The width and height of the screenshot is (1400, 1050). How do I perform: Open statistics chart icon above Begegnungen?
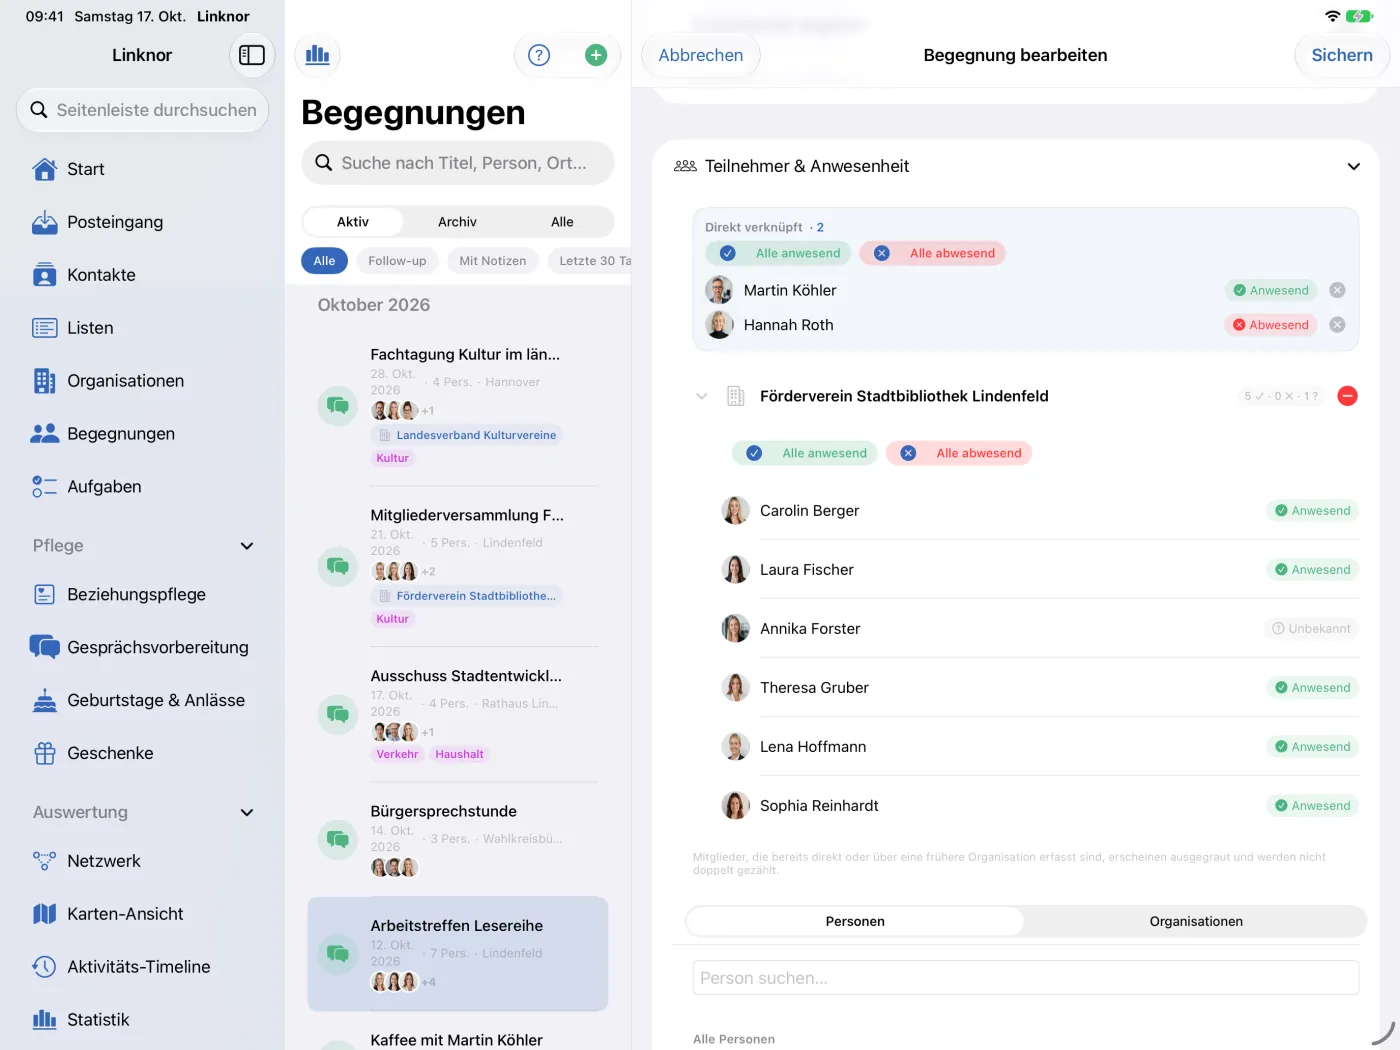point(318,55)
